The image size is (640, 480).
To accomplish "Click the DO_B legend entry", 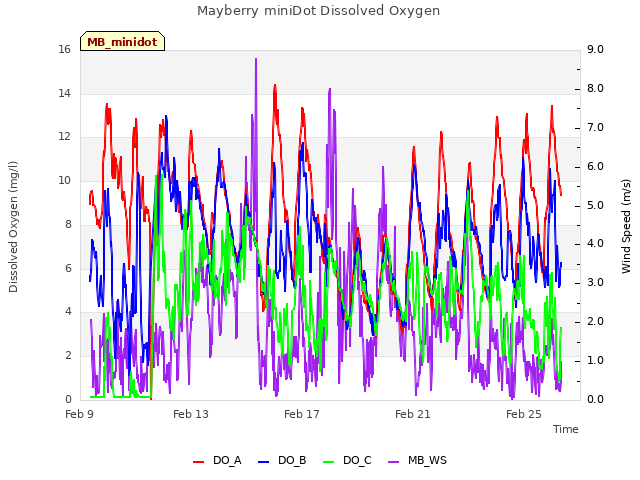I will click(282, 461).
